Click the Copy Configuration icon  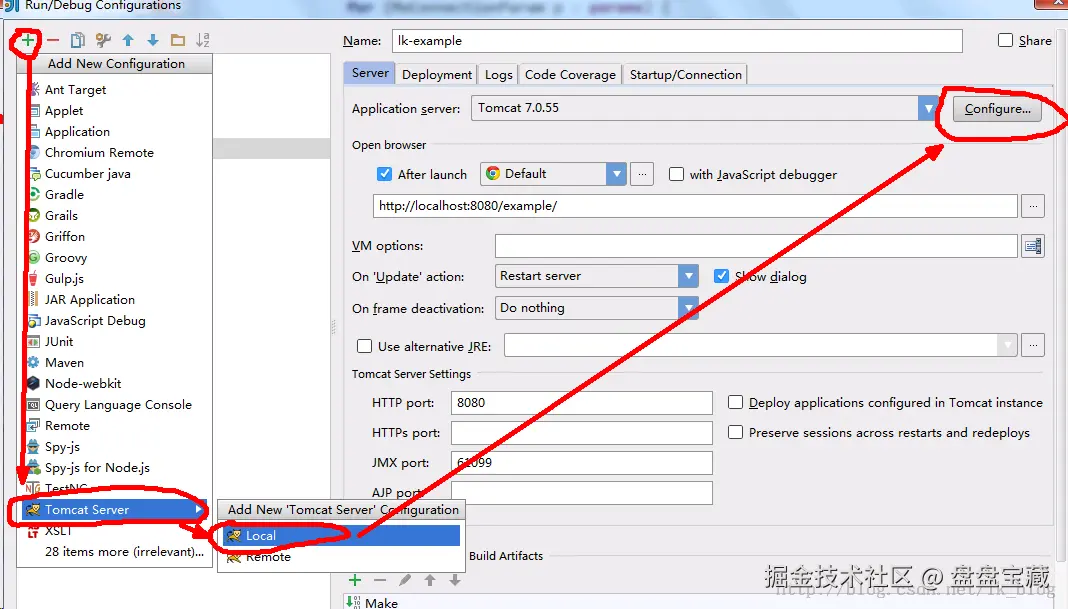[x=78, y=40]
